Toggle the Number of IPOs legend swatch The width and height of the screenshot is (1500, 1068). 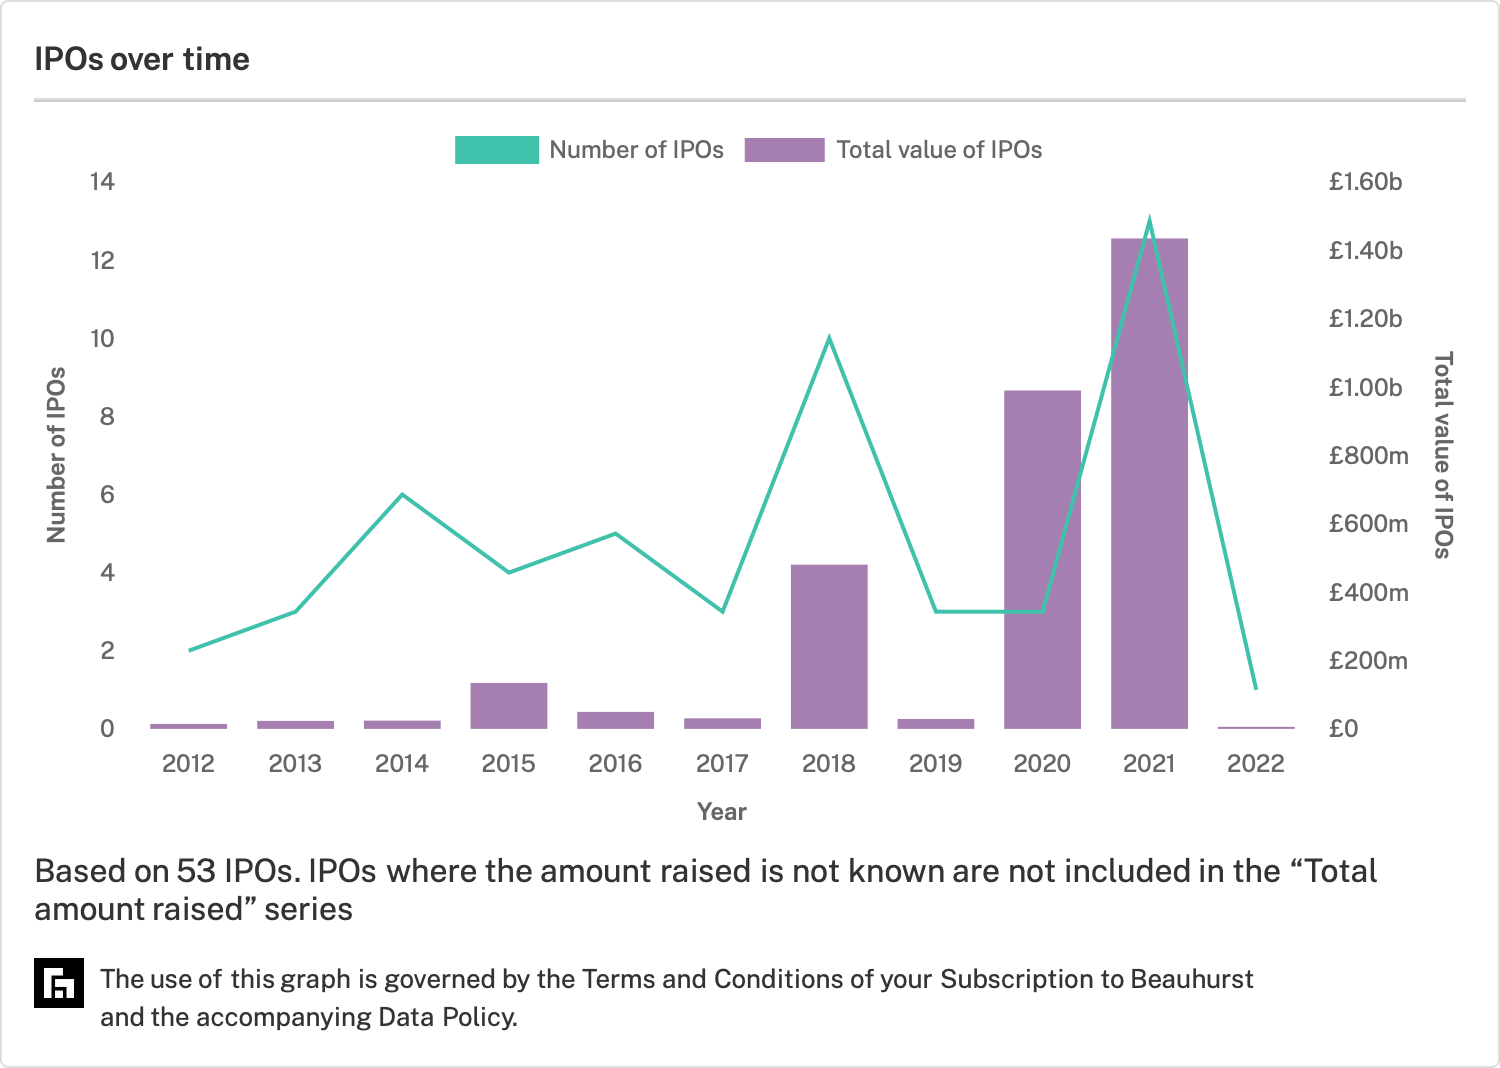(x=497, y=150)
